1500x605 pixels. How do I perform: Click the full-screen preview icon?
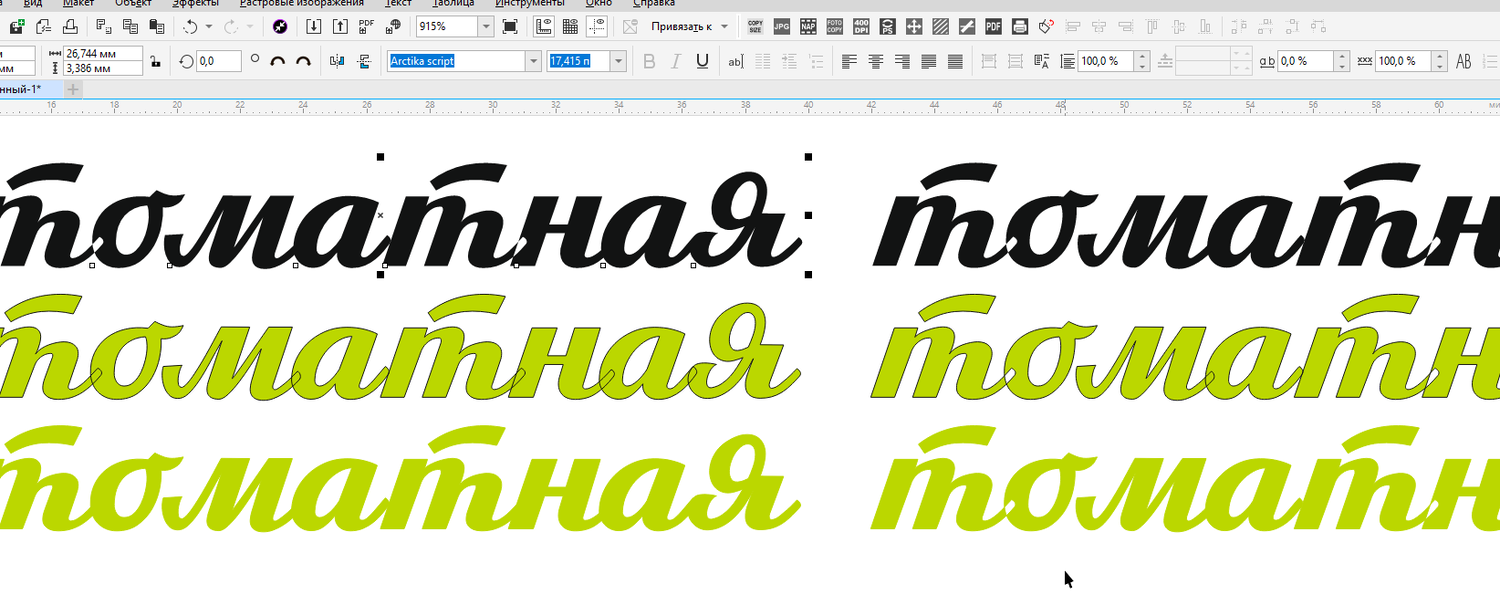pyautogui.click(x=510, y=26)
